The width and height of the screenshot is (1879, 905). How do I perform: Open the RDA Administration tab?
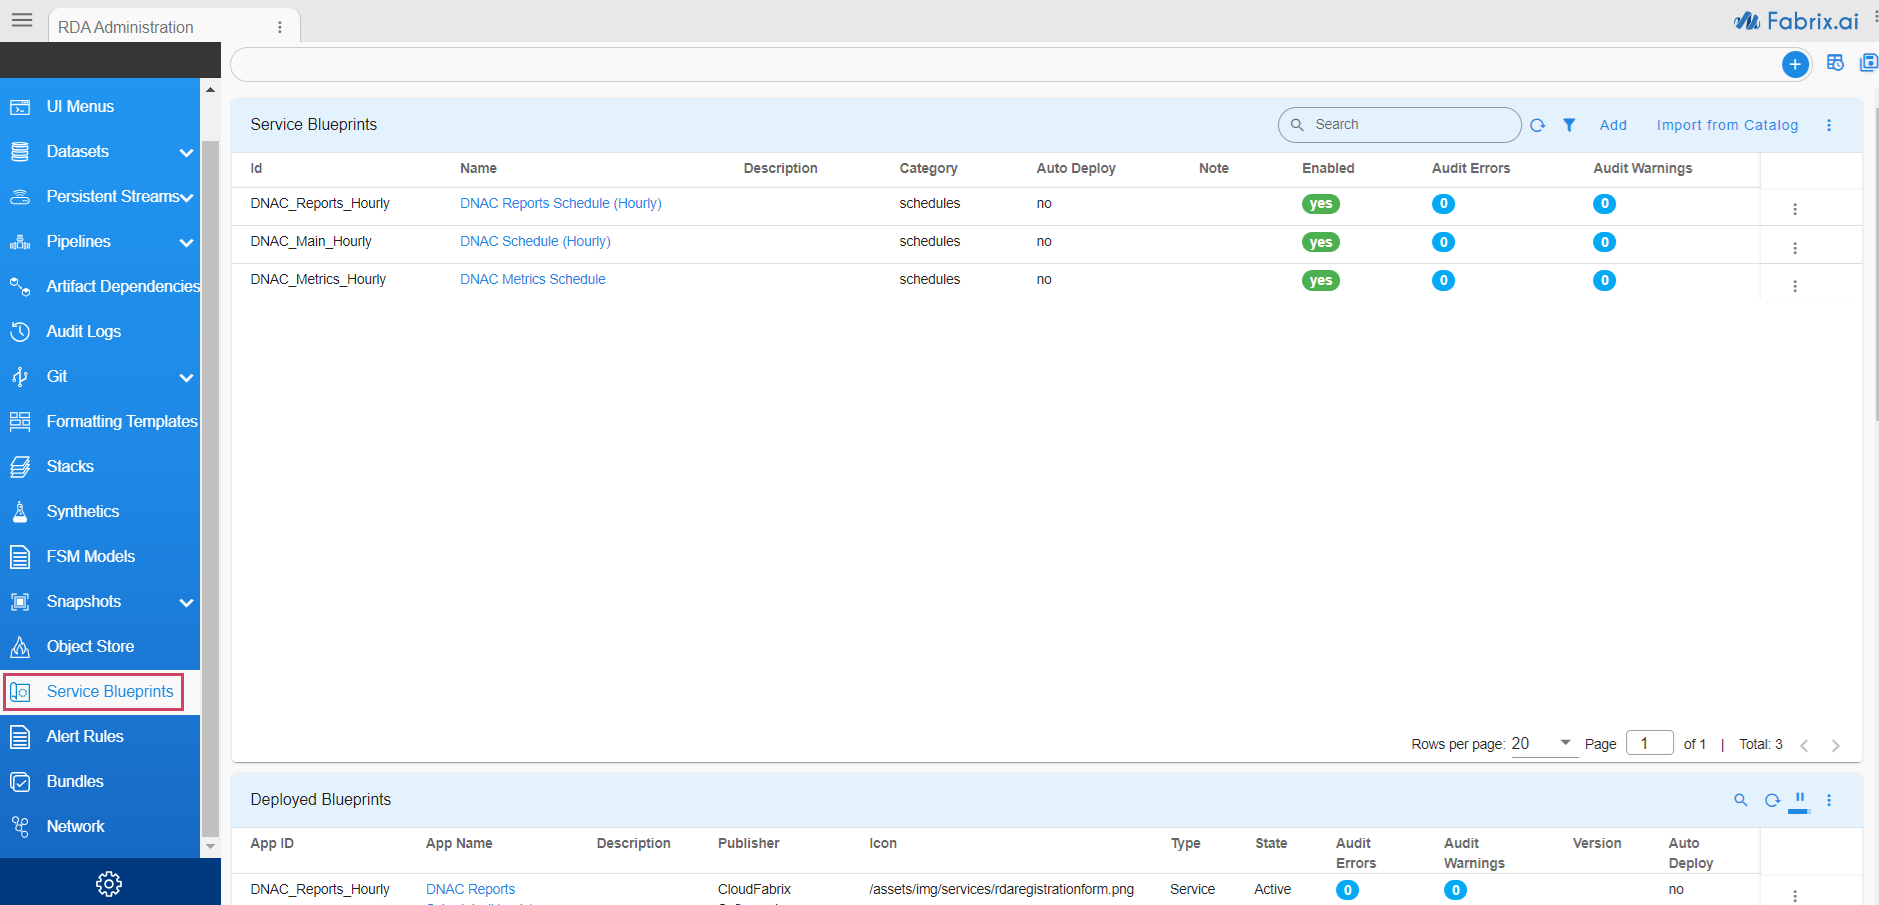[126, 27]
